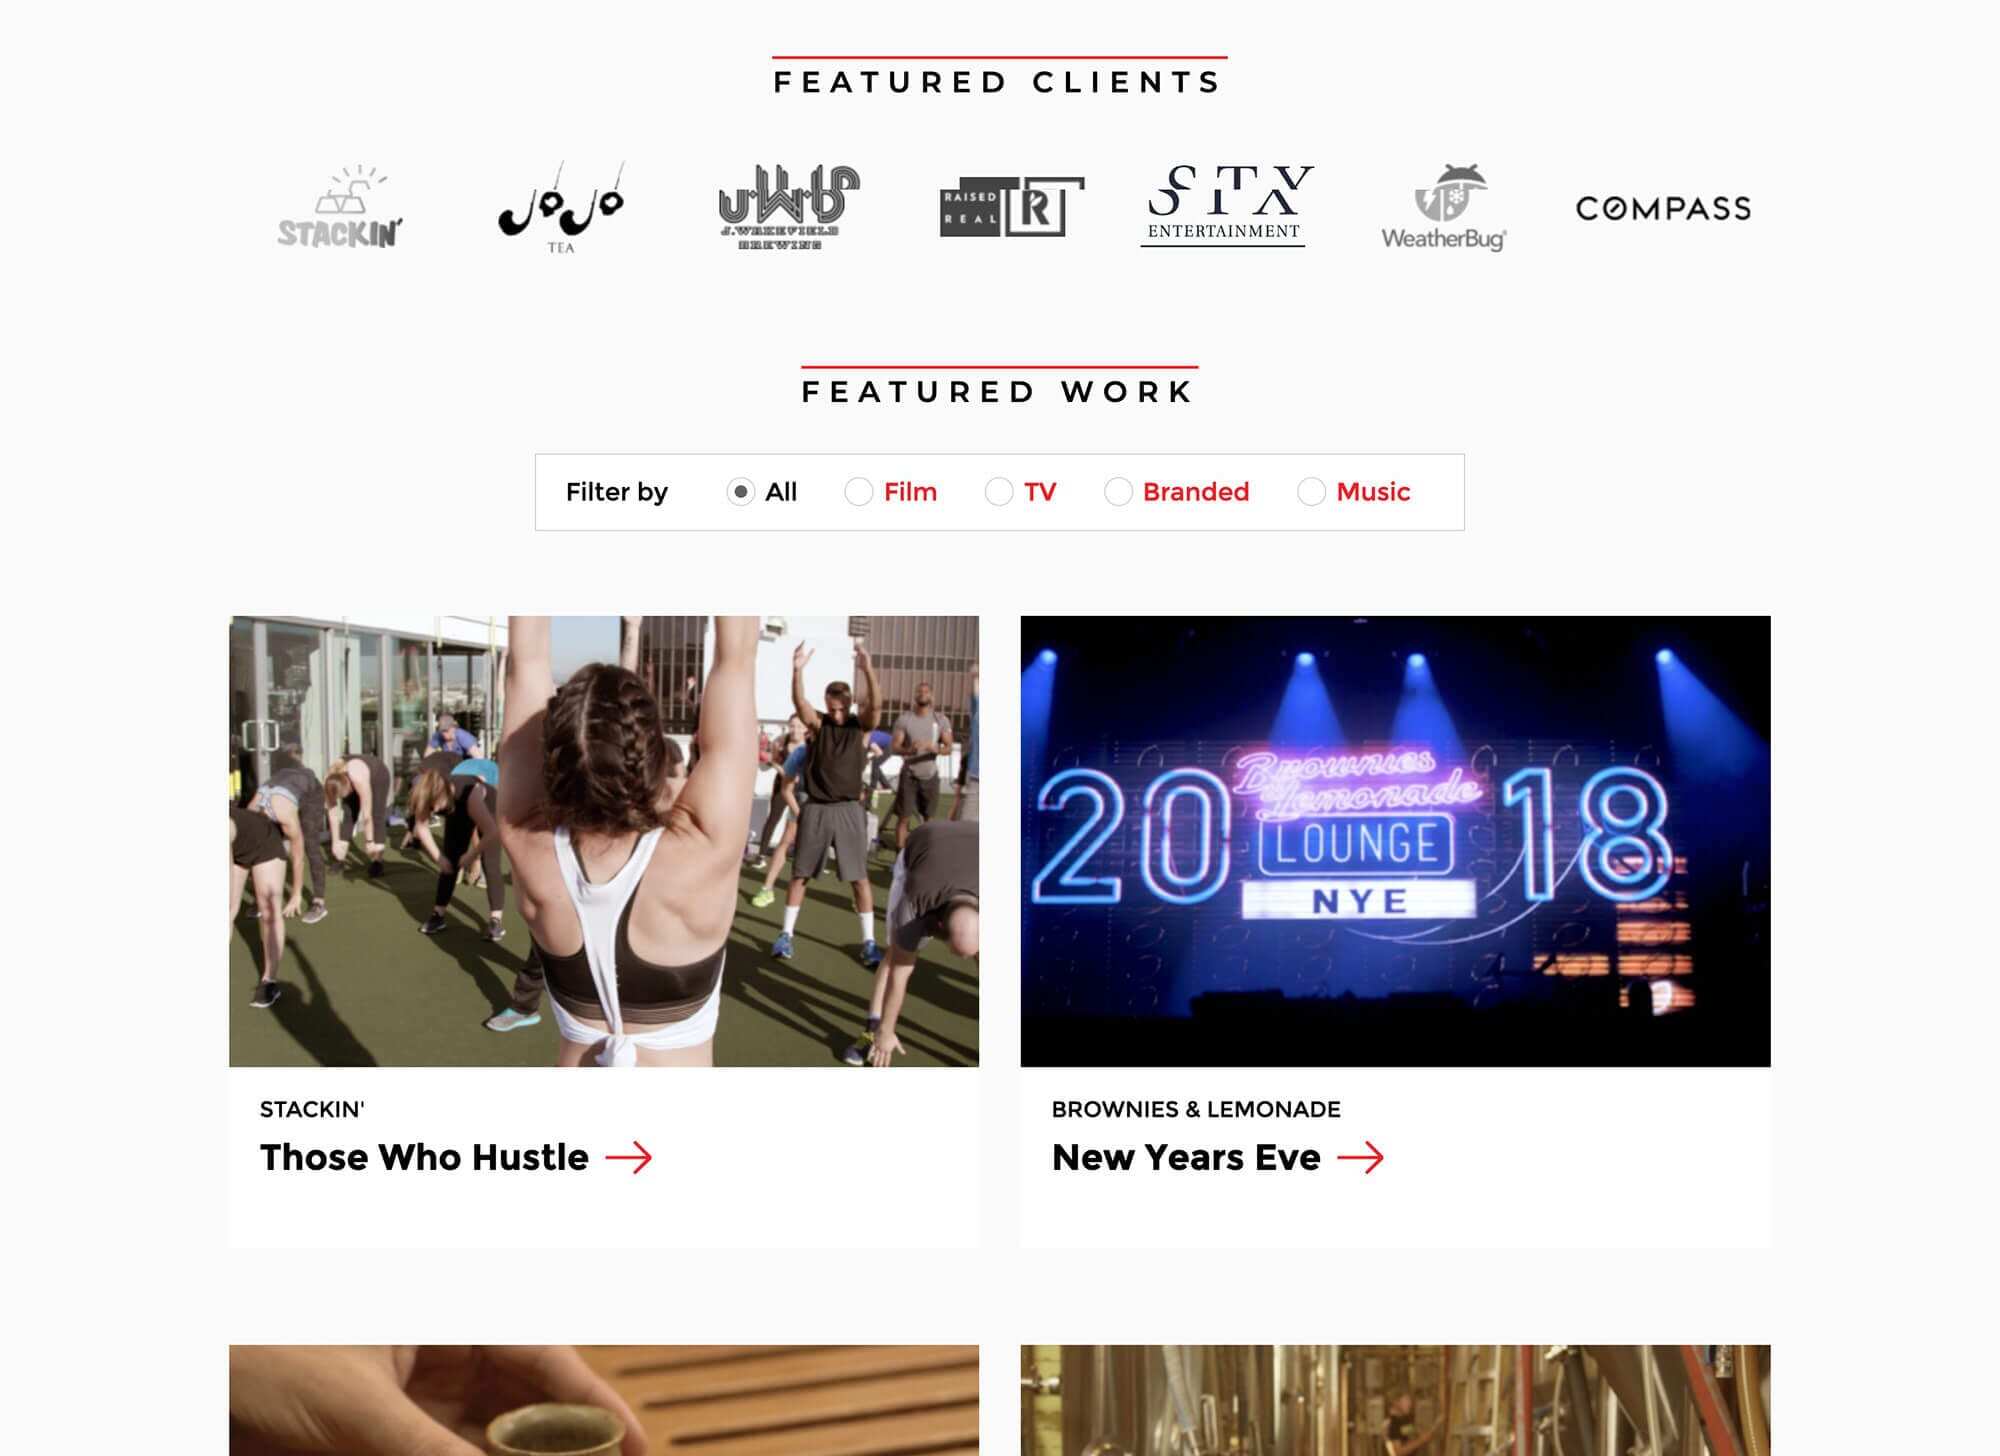Image resolution: width=2000 pixels, height=1456 pixels.
Task: Open the Those Who Hustle title link
Action: [424, 1158]
